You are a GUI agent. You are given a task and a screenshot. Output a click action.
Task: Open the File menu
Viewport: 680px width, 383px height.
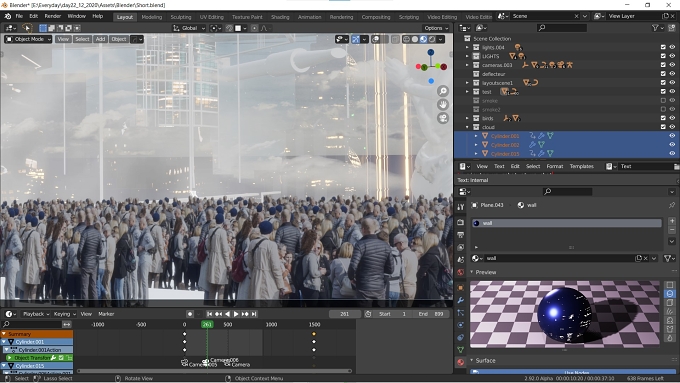[19, 16]
